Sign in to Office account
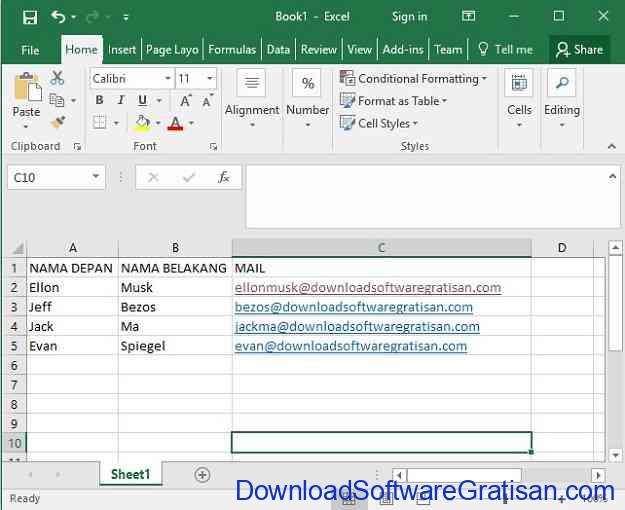The image size is (625, 510). click(x=409, y=17)
